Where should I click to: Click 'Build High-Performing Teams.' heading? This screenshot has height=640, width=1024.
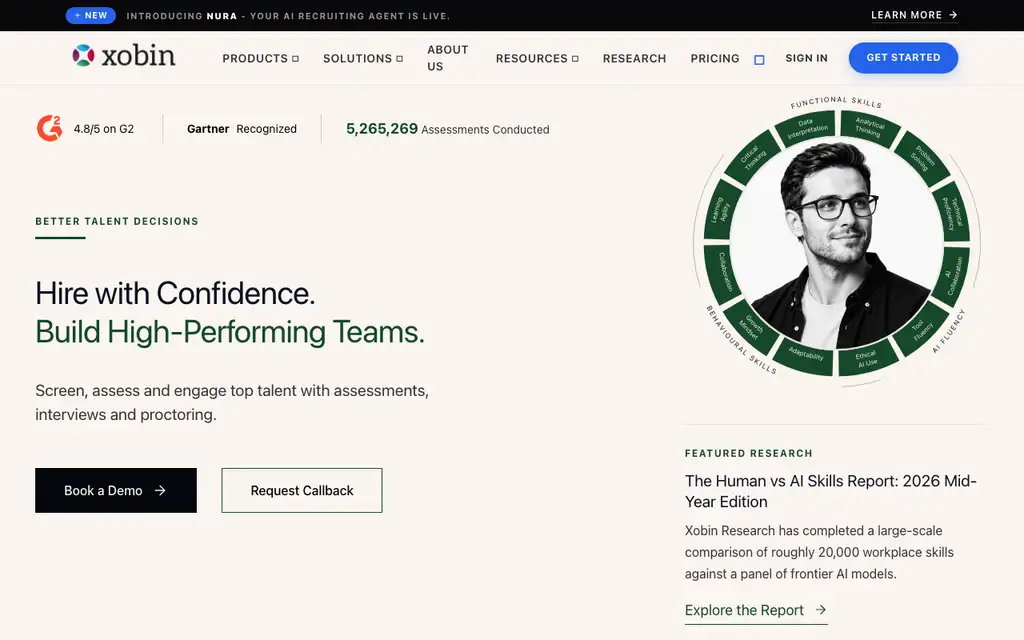(230, 332)
